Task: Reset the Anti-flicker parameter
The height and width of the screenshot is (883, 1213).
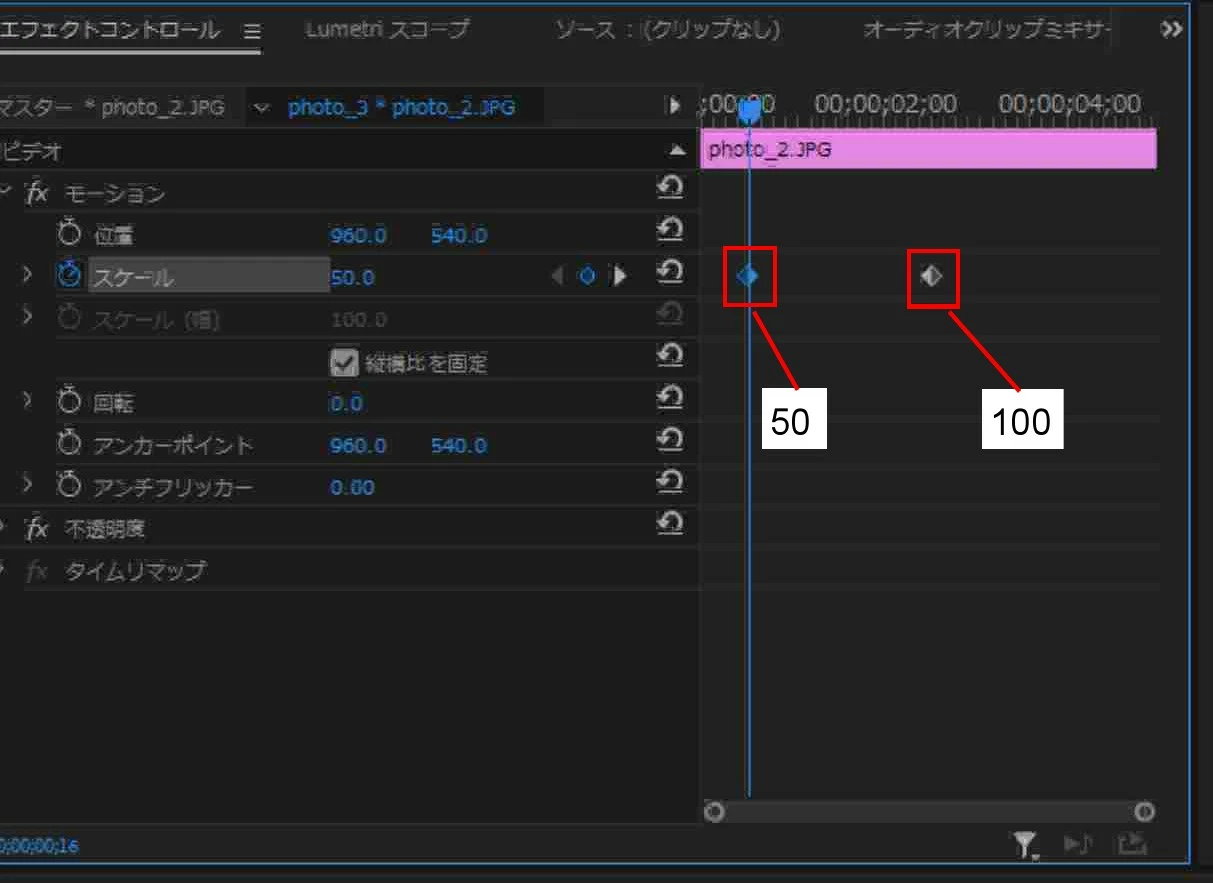Action: tap(670, 481)
